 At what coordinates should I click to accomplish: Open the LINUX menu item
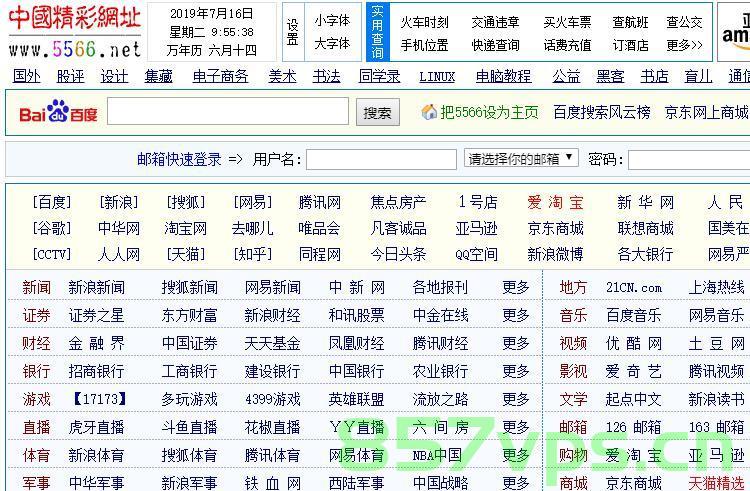tap(437, 76)
